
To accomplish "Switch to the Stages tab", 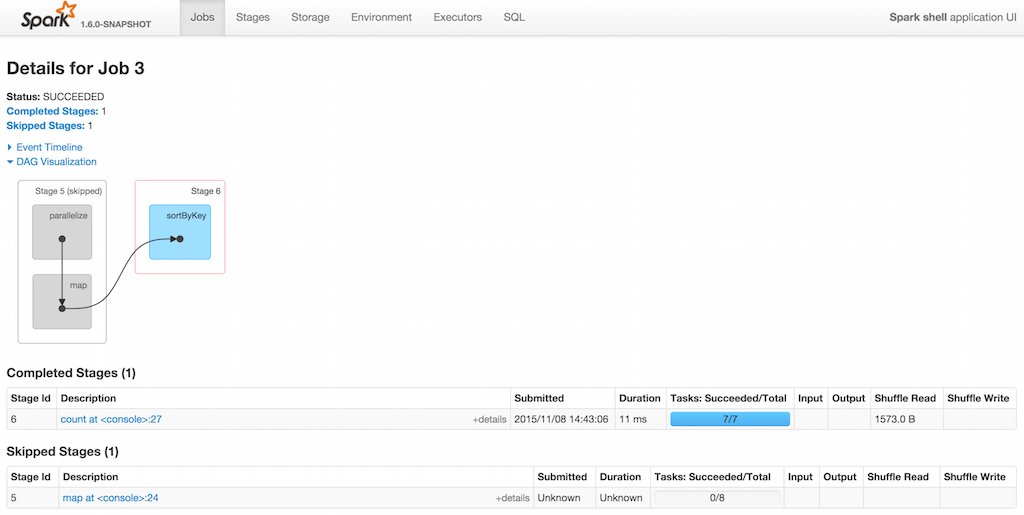I will [x=253, y=17].
